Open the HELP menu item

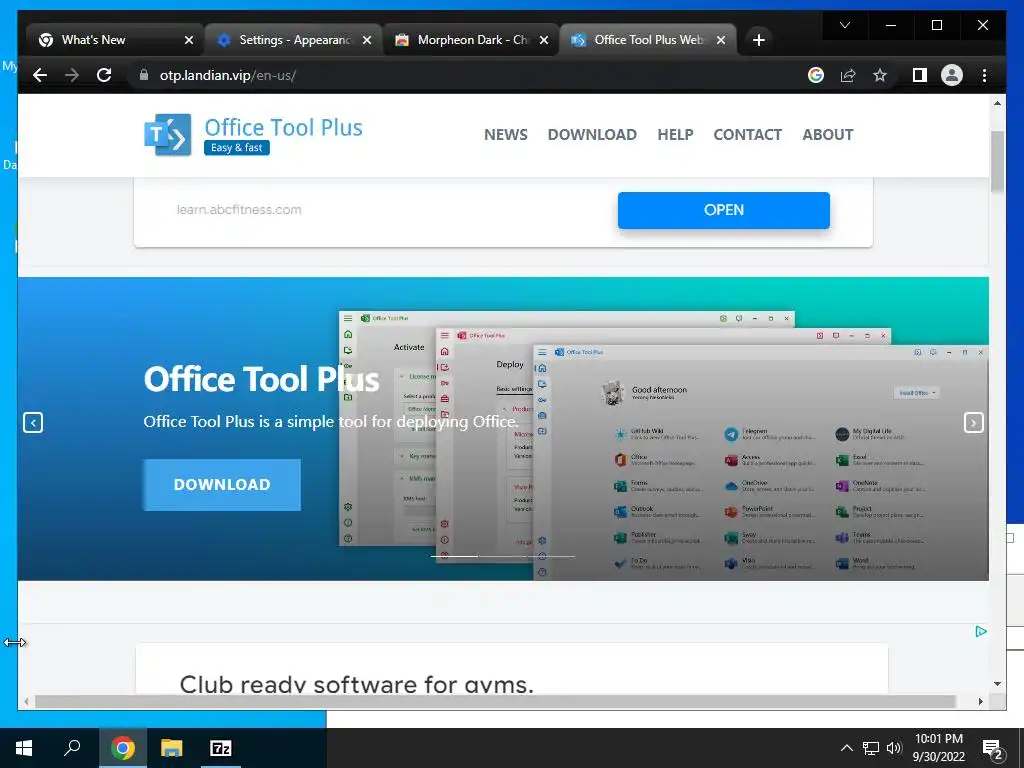pyautogui.click(x=675, y=135)
